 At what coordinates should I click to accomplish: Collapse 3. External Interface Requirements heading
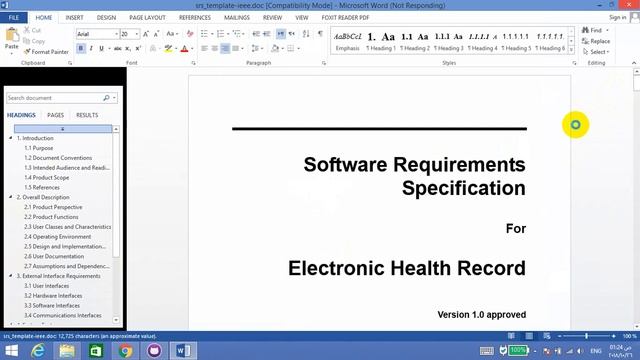coord(11,276)
